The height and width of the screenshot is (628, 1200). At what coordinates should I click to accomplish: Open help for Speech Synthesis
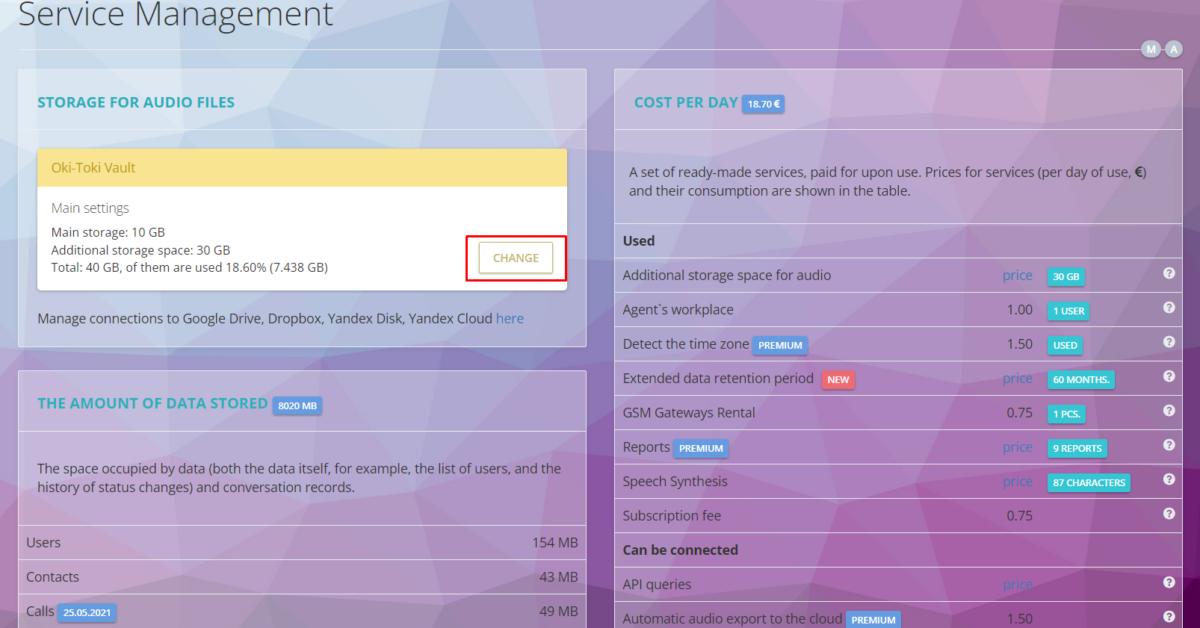coord(1168,478)
